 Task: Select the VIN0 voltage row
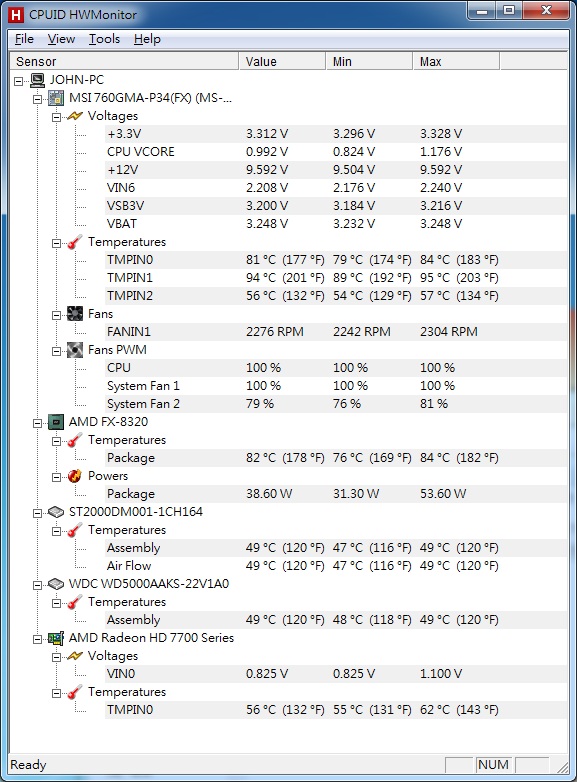336,674
